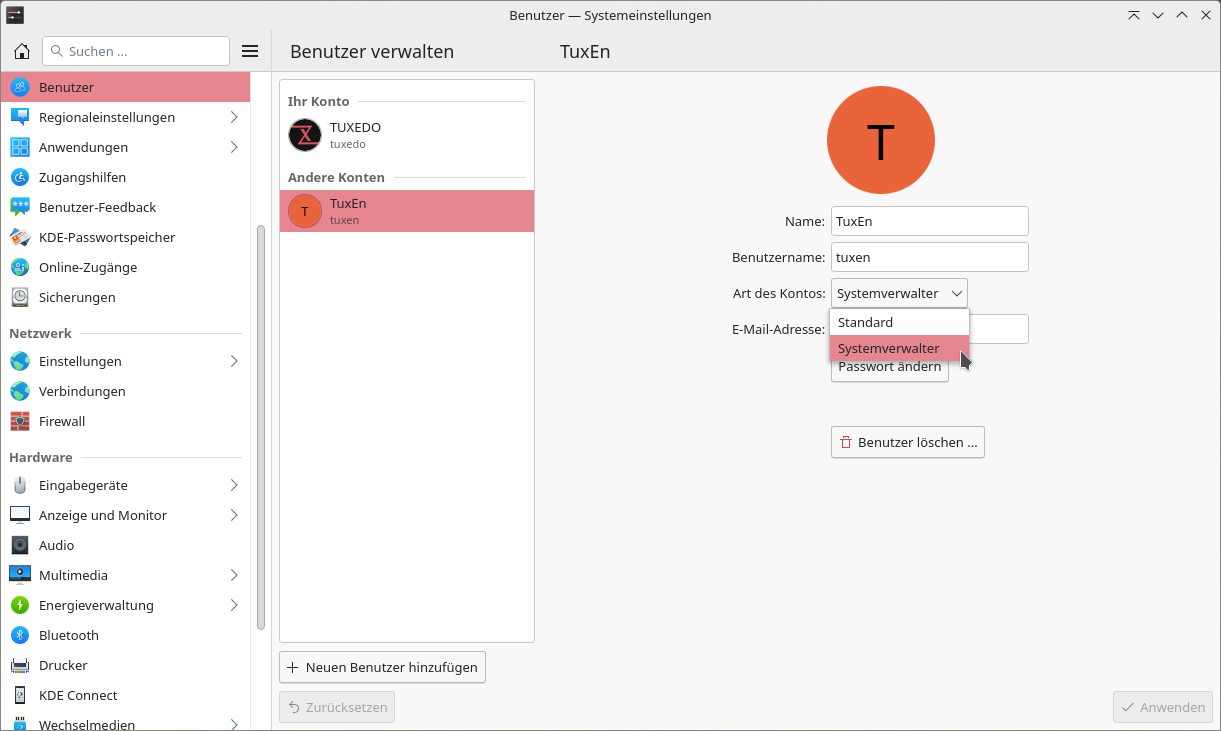The width and height of the screenshot is (1221, 731).
Task: Select TuxEn row under Andere Konten
Action: [407, 211]
